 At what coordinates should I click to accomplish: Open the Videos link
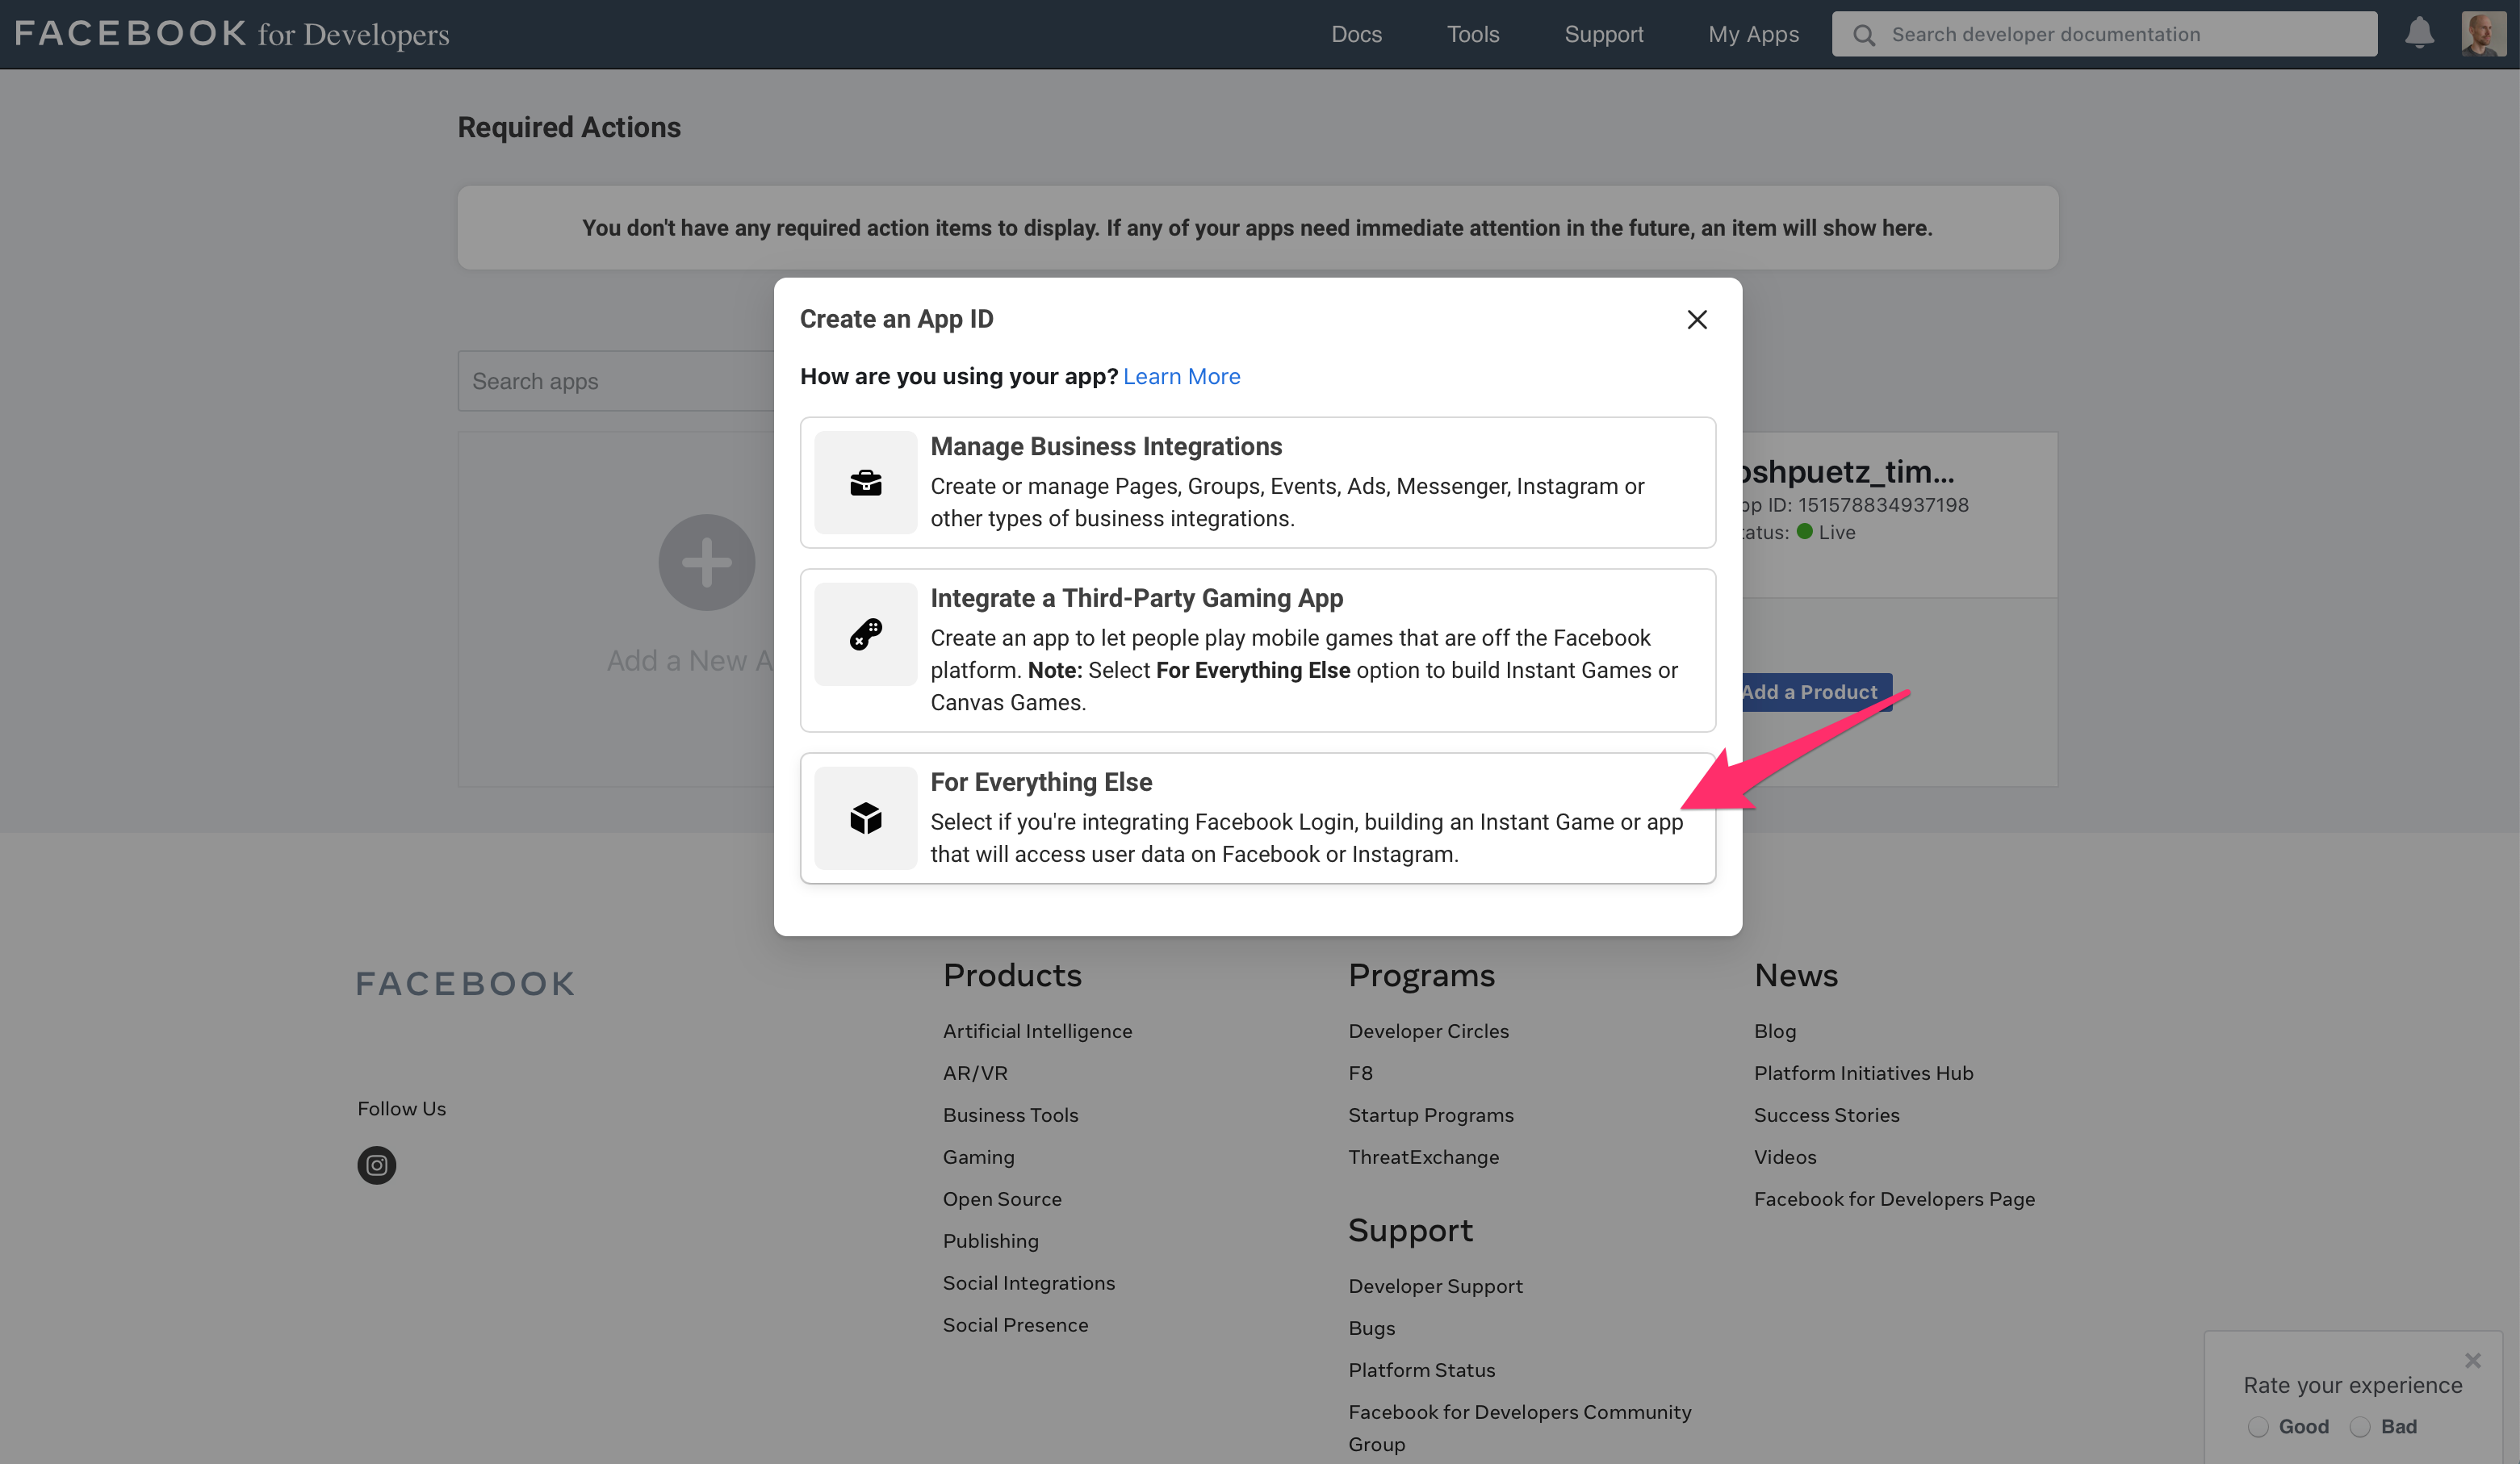pyautogui.click(x=1785, y=1157)
